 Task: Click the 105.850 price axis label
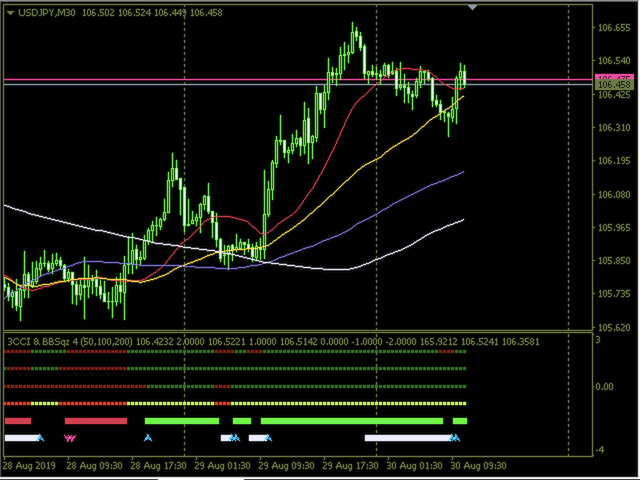pos(614,260)
